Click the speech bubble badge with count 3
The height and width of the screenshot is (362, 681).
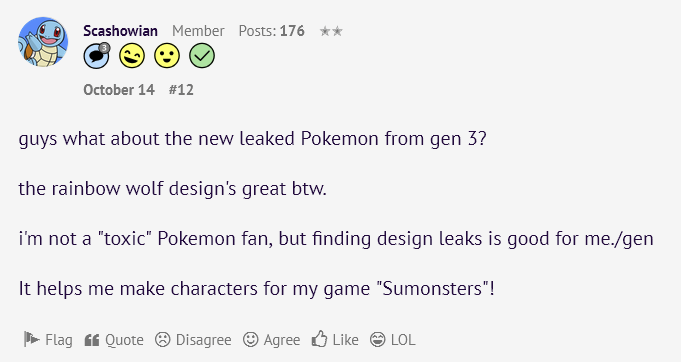coord(96,56)
